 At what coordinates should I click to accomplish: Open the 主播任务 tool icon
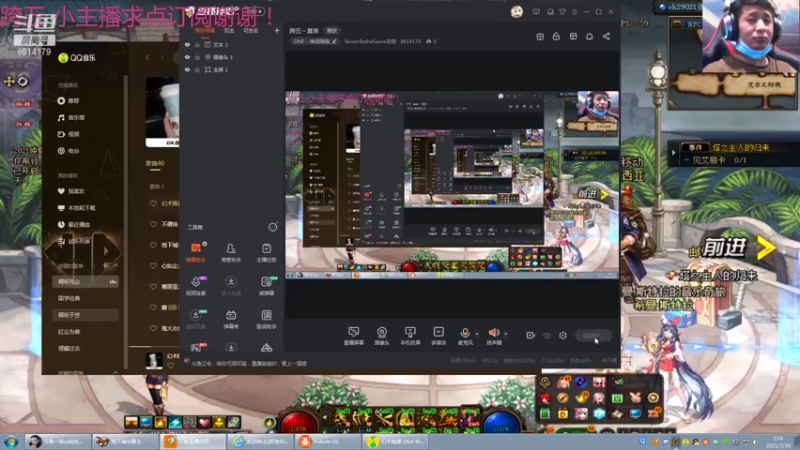tap(266, 253)
